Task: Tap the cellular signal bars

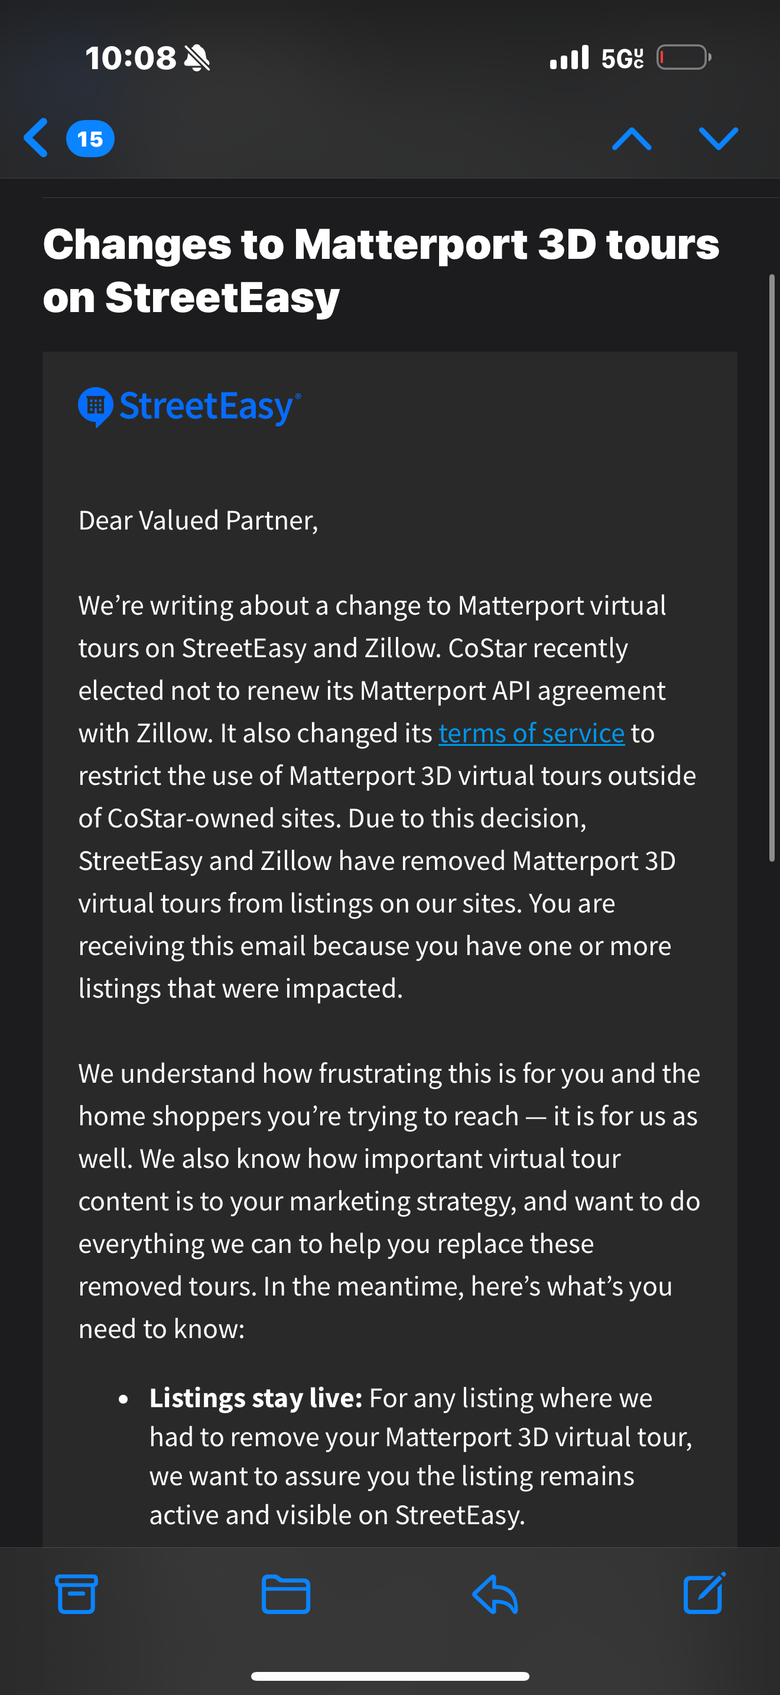Action: (x=569, y=58)
